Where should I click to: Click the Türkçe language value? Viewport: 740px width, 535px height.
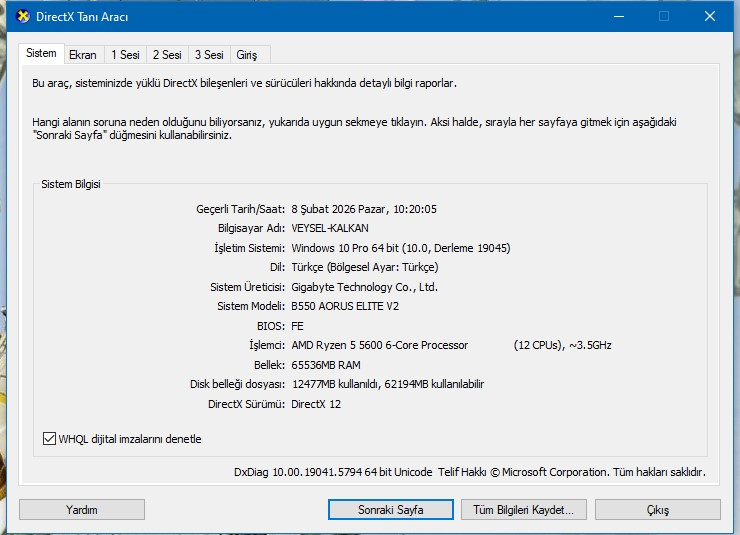(365, 268)
